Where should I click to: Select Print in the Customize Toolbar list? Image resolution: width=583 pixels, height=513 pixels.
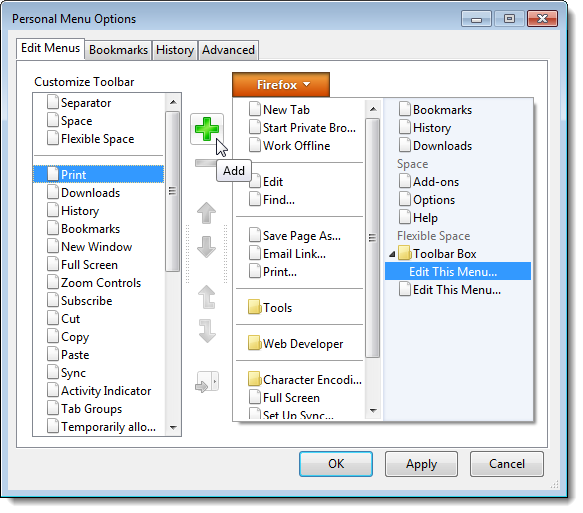pos(99,174)
